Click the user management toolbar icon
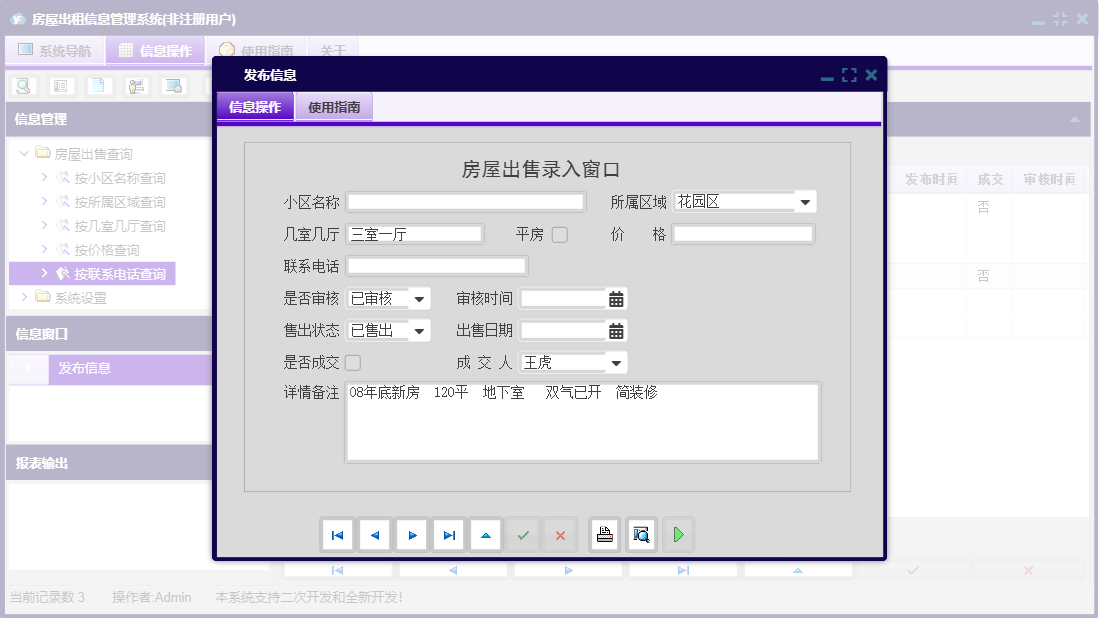 (x=135, y=86)
